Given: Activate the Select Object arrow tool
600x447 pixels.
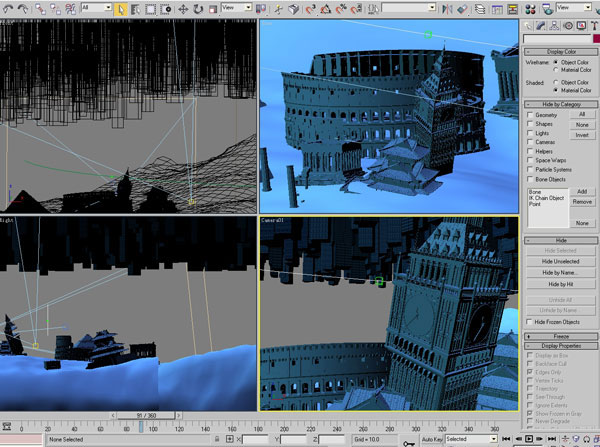Looking at the screenshot, I should pos(121,8).
